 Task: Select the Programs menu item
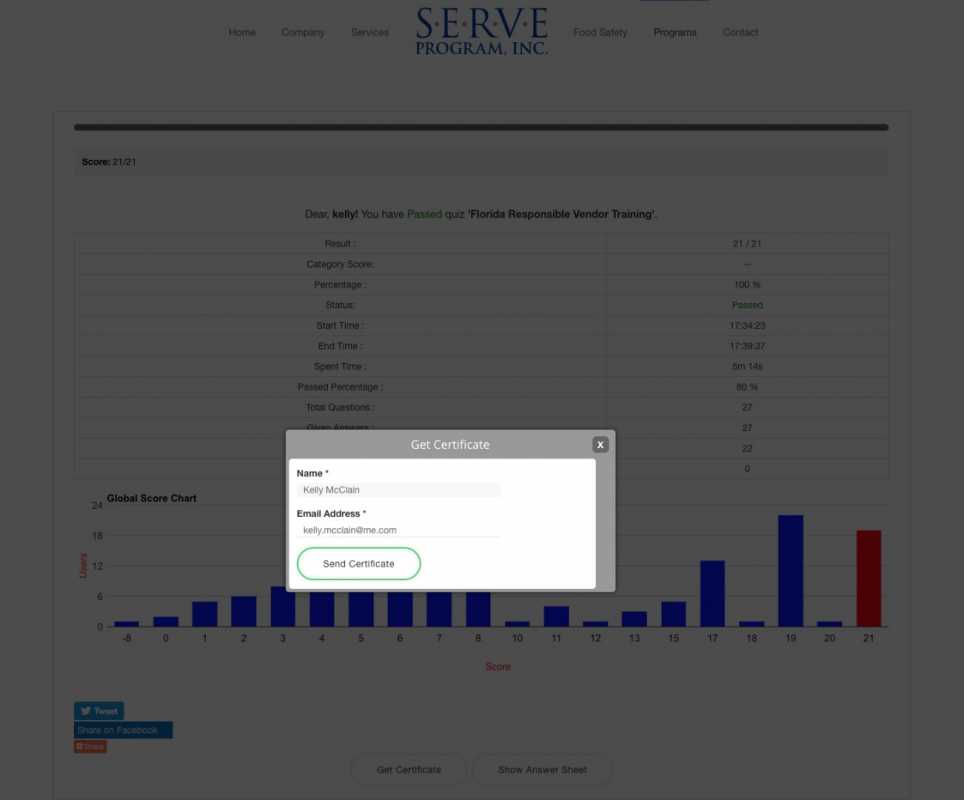click(x=675, y=32)
